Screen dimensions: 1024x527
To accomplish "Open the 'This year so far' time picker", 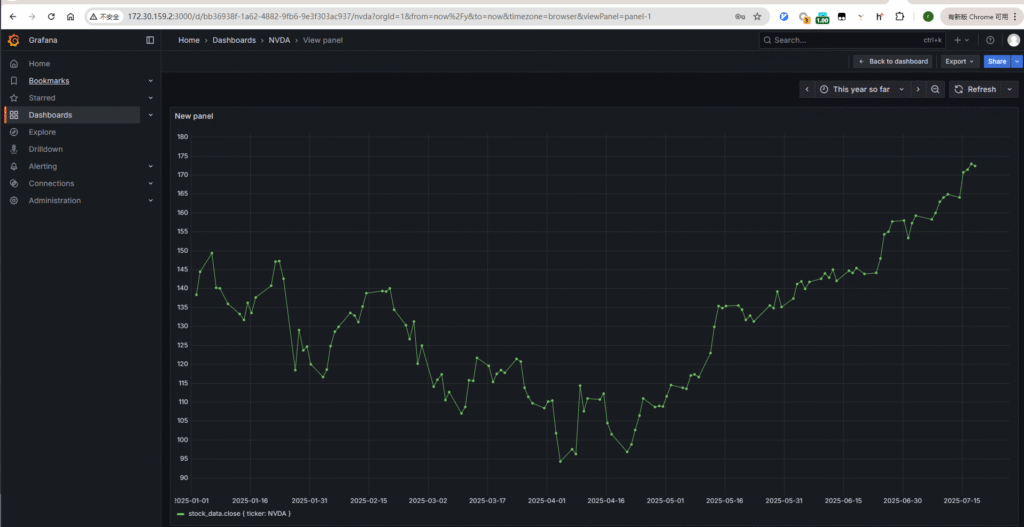I will click(x=861, y=89).
